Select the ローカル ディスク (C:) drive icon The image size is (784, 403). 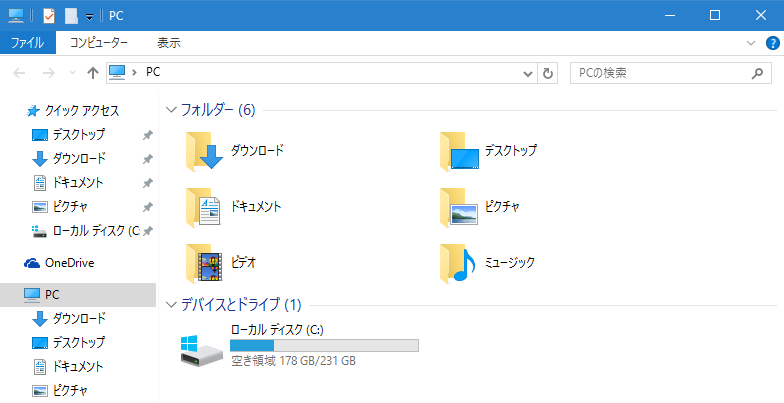(202, 350)
